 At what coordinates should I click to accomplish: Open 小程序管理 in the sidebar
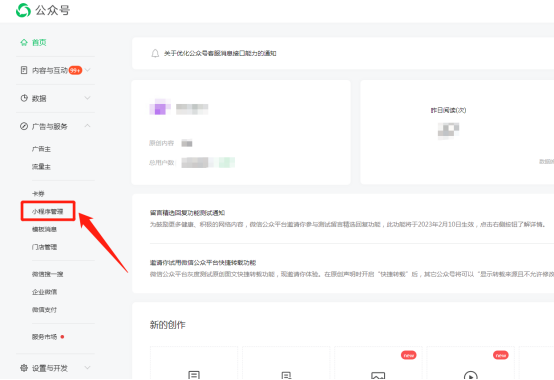(47, 211)
